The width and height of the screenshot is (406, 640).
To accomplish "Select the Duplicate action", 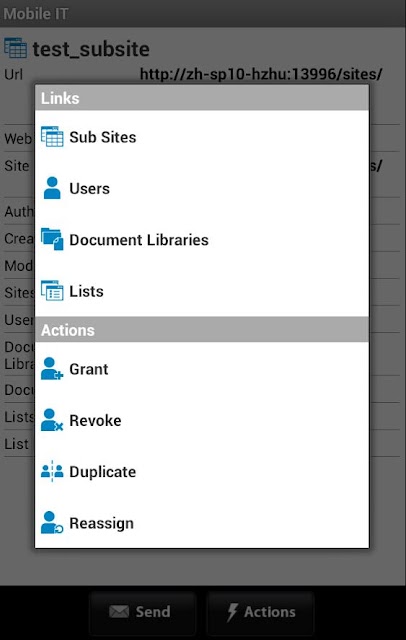I will [202, 471].
